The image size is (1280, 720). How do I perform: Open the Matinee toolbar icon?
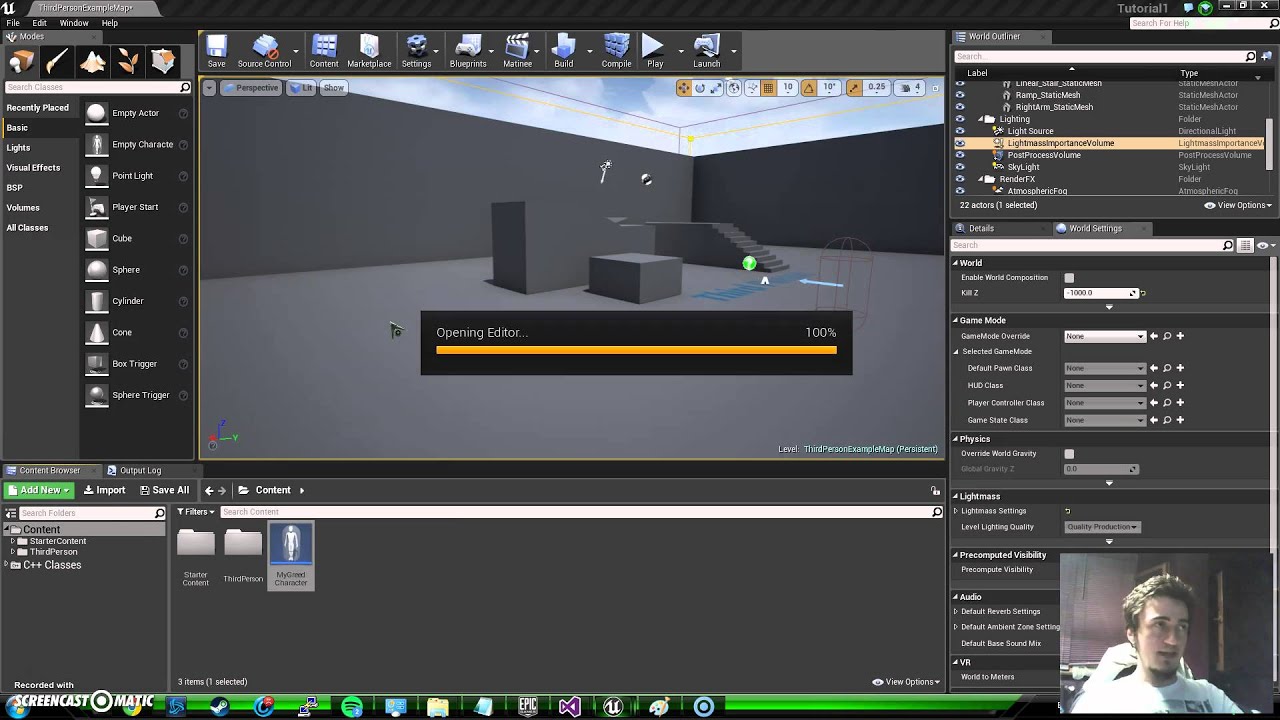click(x=517, y=51)
